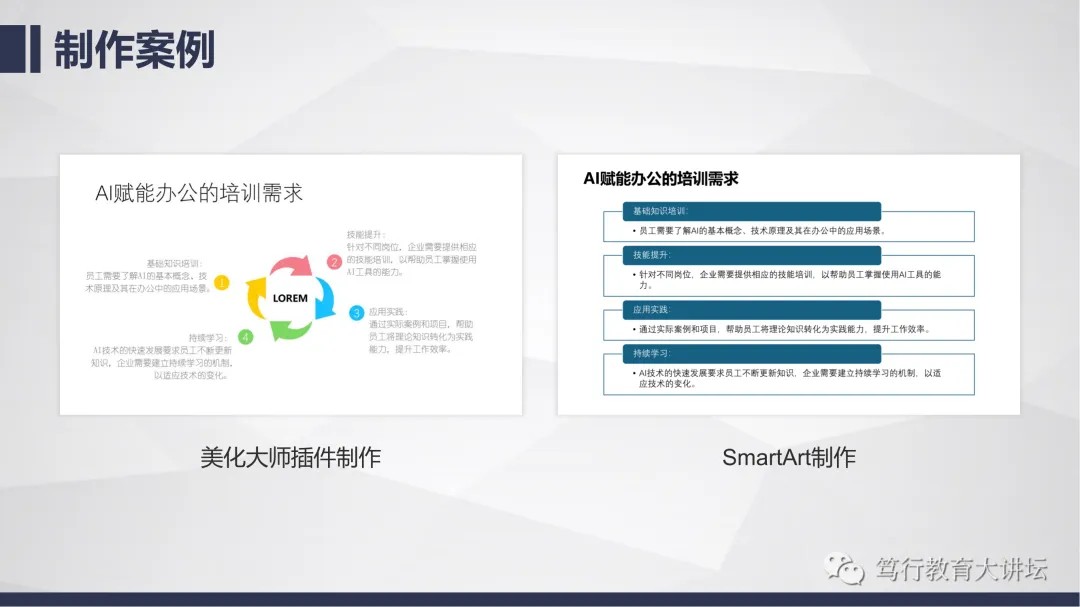1080x607 pixels.
Task: Click the 笃行教育大讲坛 watermark text
Action: pos(961,570)
